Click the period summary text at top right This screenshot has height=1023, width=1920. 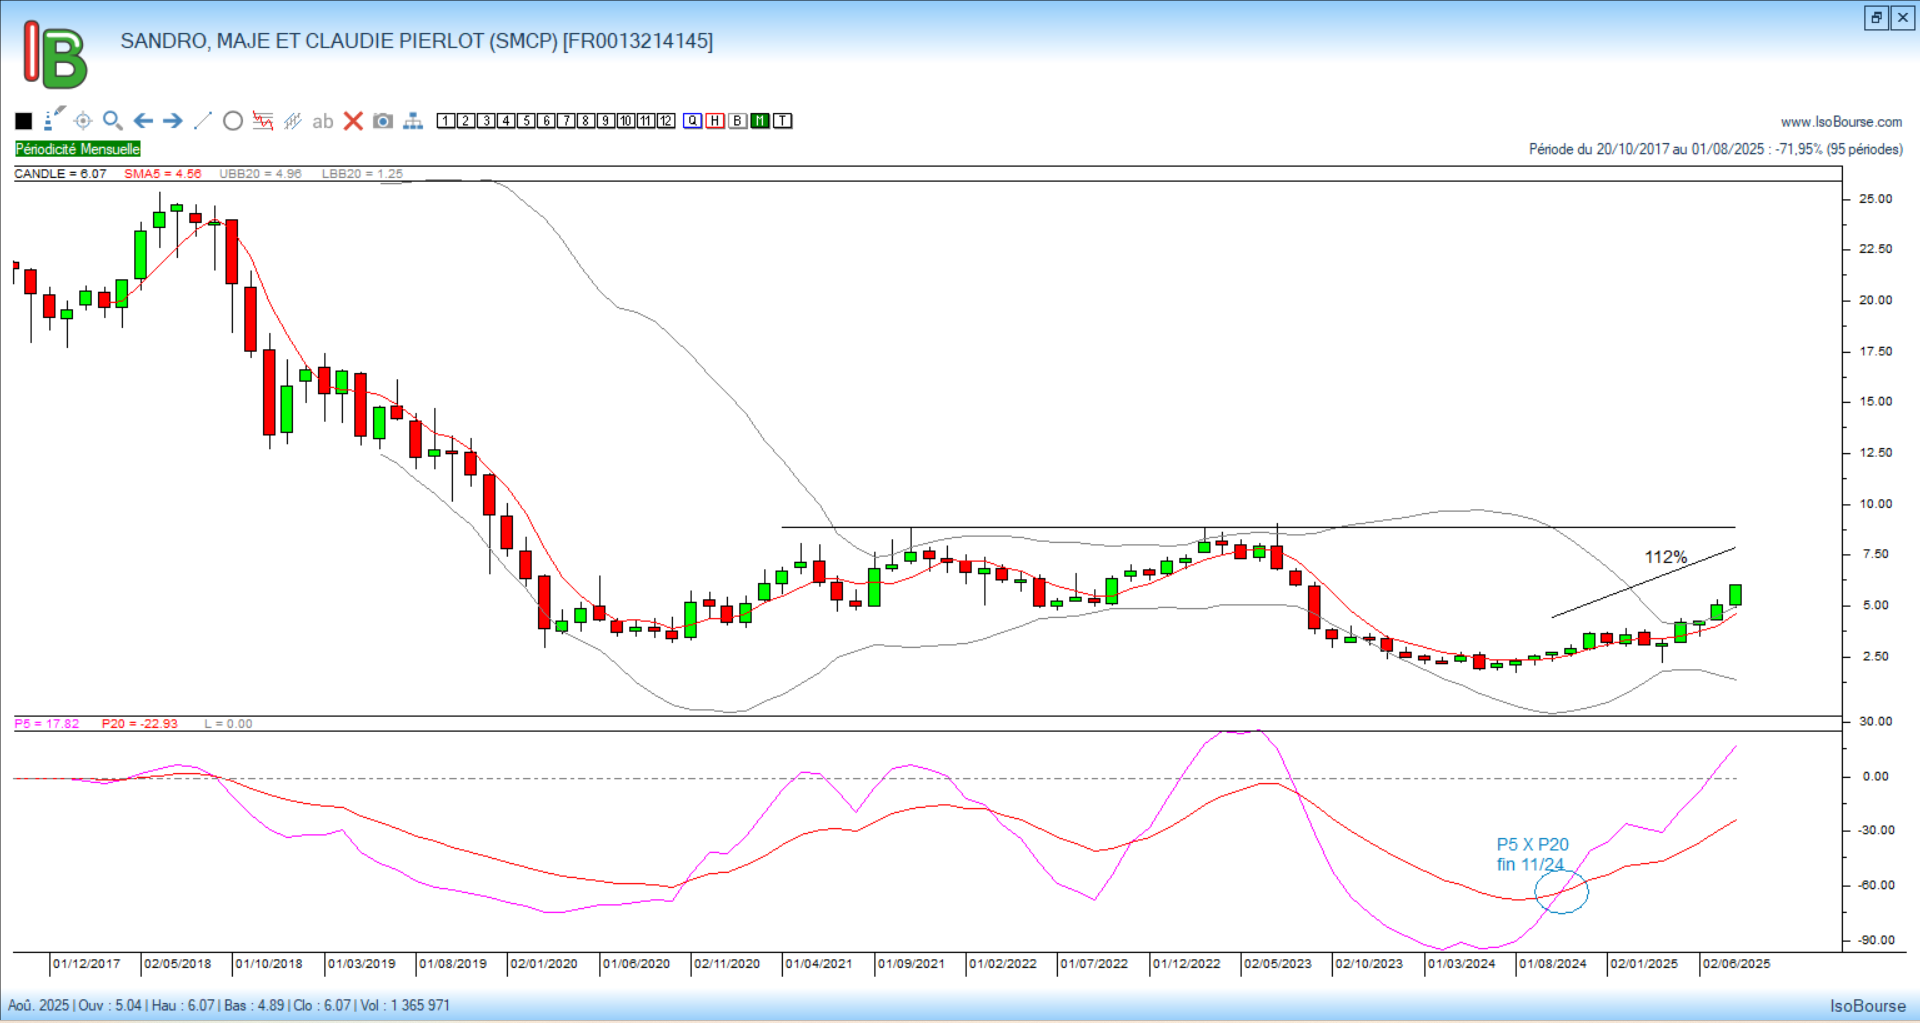[1716, 149]
